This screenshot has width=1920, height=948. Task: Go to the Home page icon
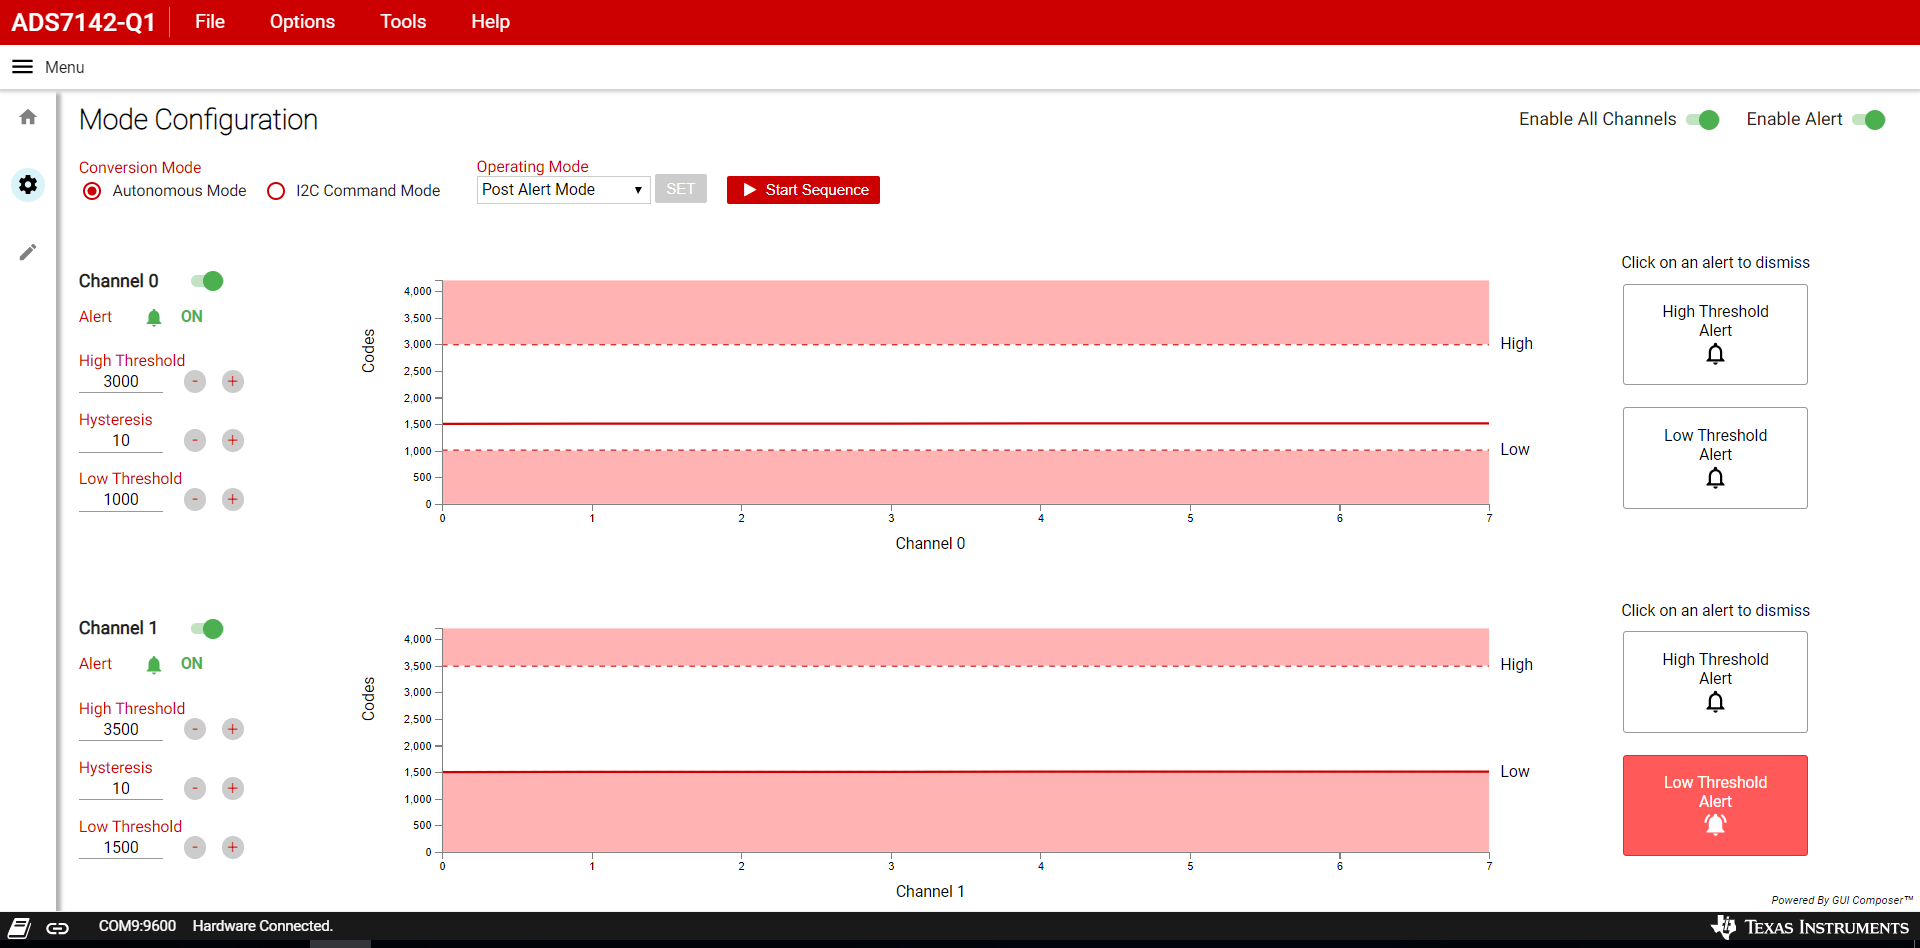pyautogui.click(x=28, y=118)
